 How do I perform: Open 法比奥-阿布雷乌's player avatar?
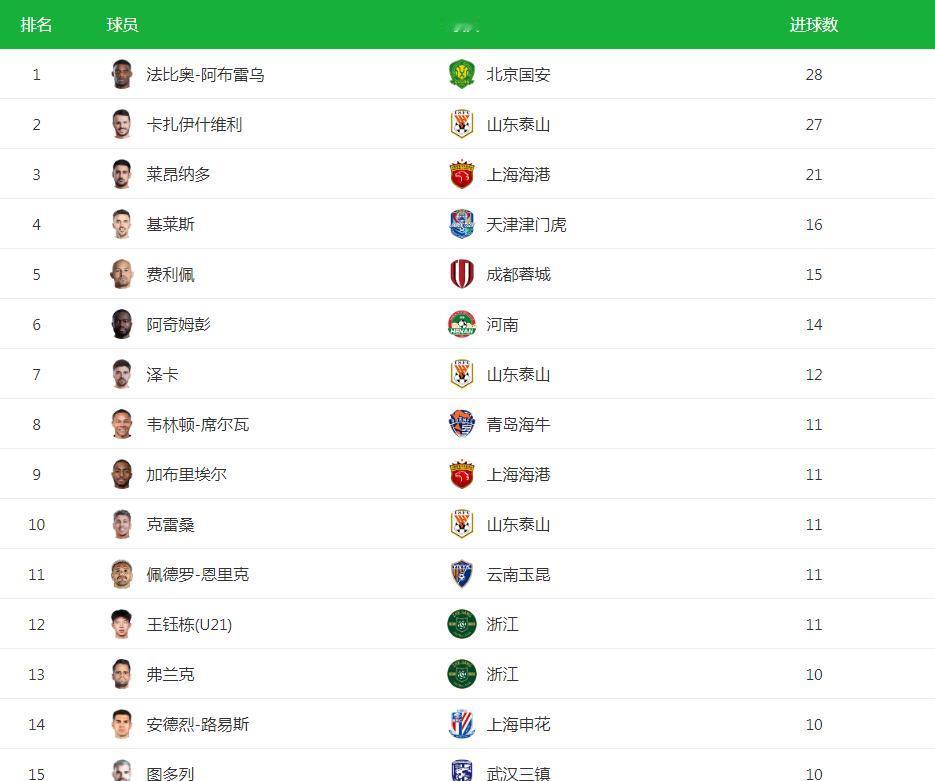(122, 74)
